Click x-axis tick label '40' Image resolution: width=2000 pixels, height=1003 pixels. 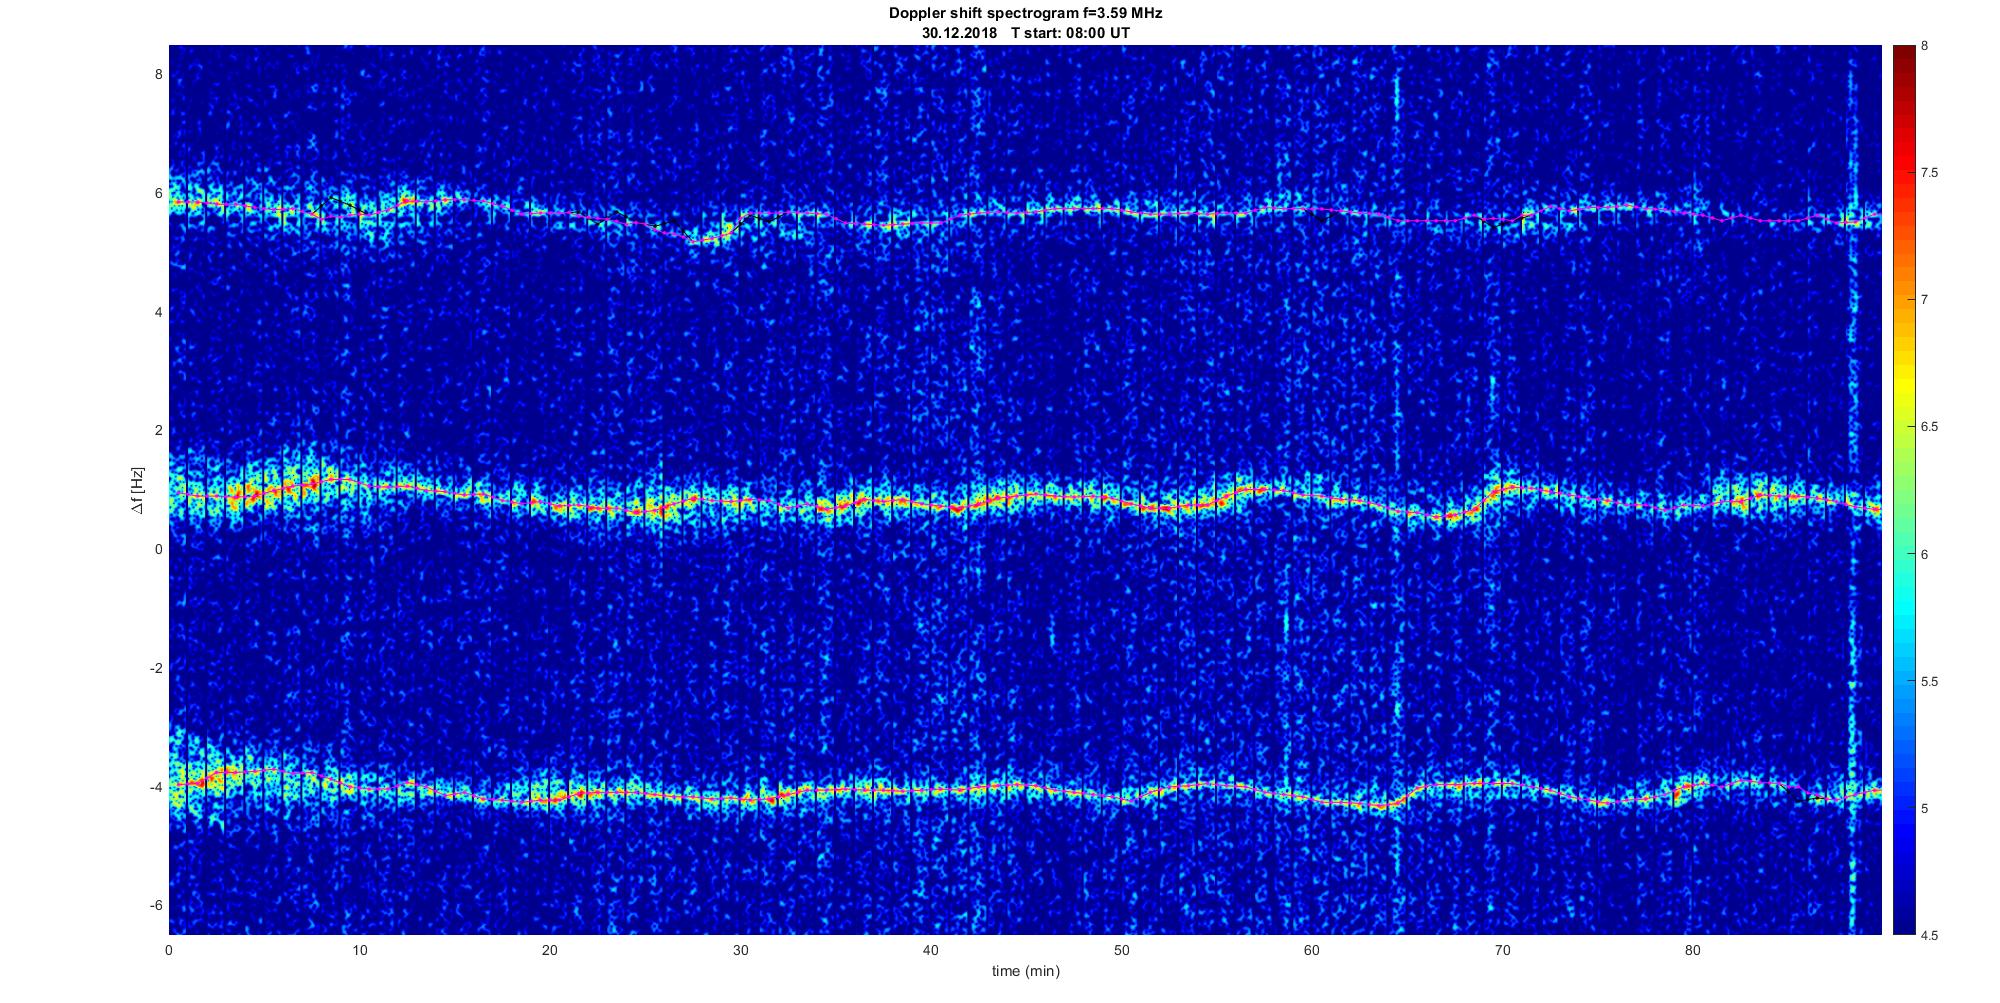click(931, 951)
